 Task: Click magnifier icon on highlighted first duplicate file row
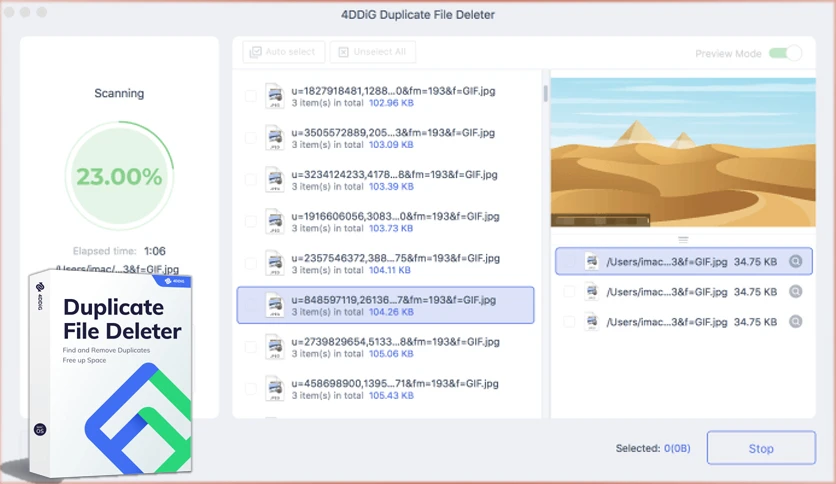pyautogui.click(x=795, y=261)
